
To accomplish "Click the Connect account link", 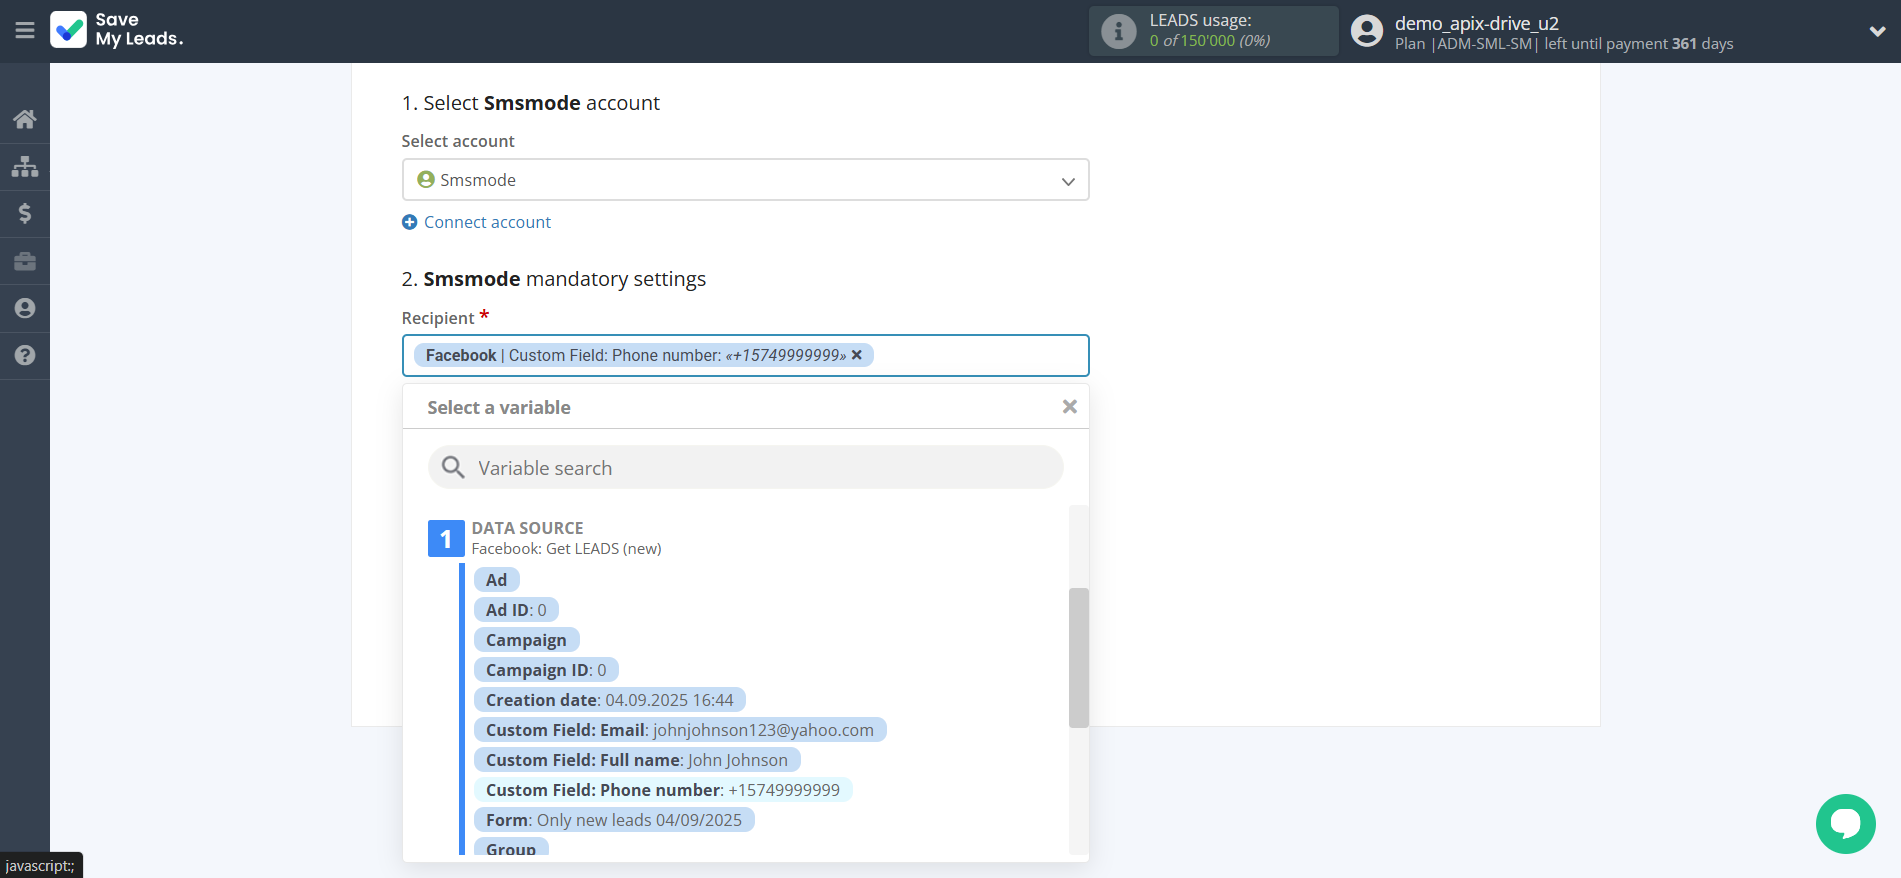I will pyautogui.click(x=487, y=222).
